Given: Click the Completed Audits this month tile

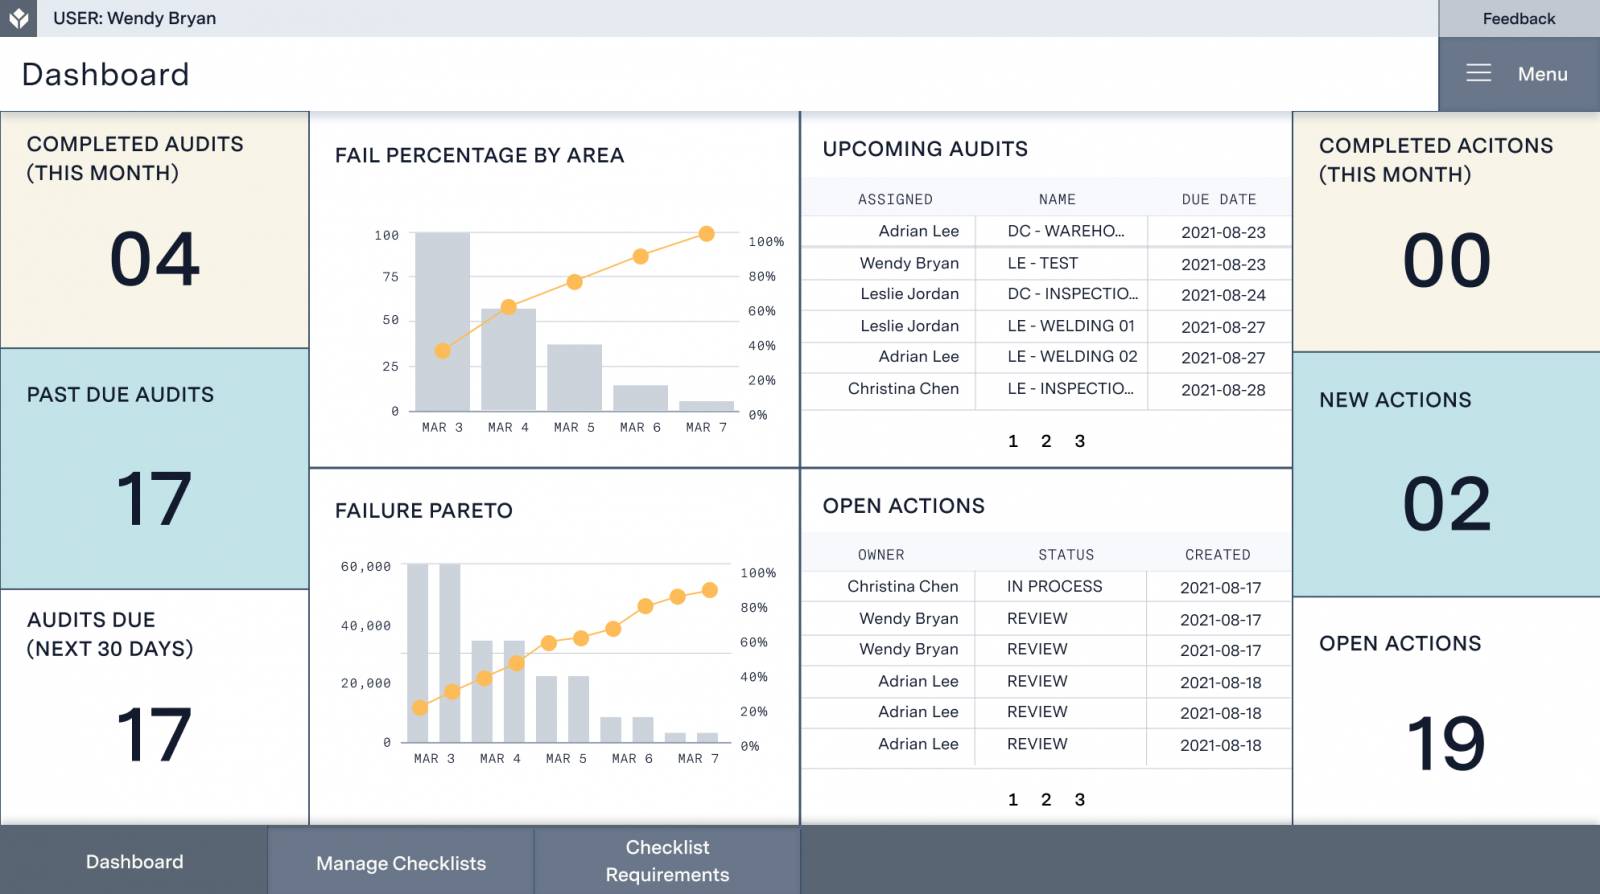Looking at the screenshot, I should tap(154, 230).
